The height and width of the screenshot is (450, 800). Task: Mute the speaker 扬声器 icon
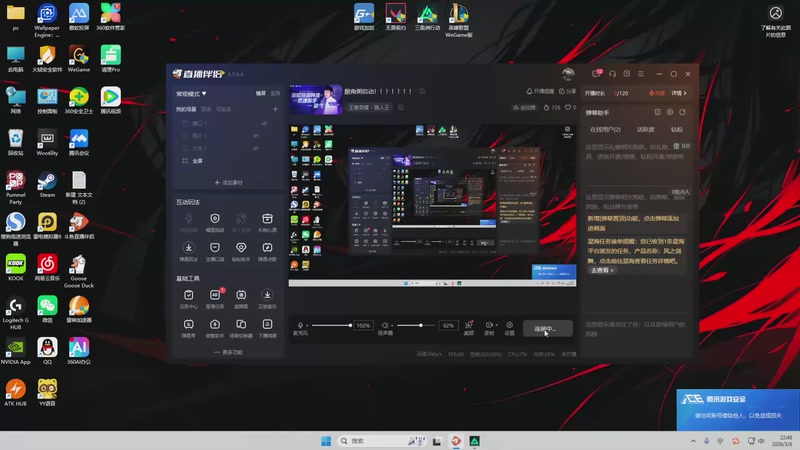385,325
